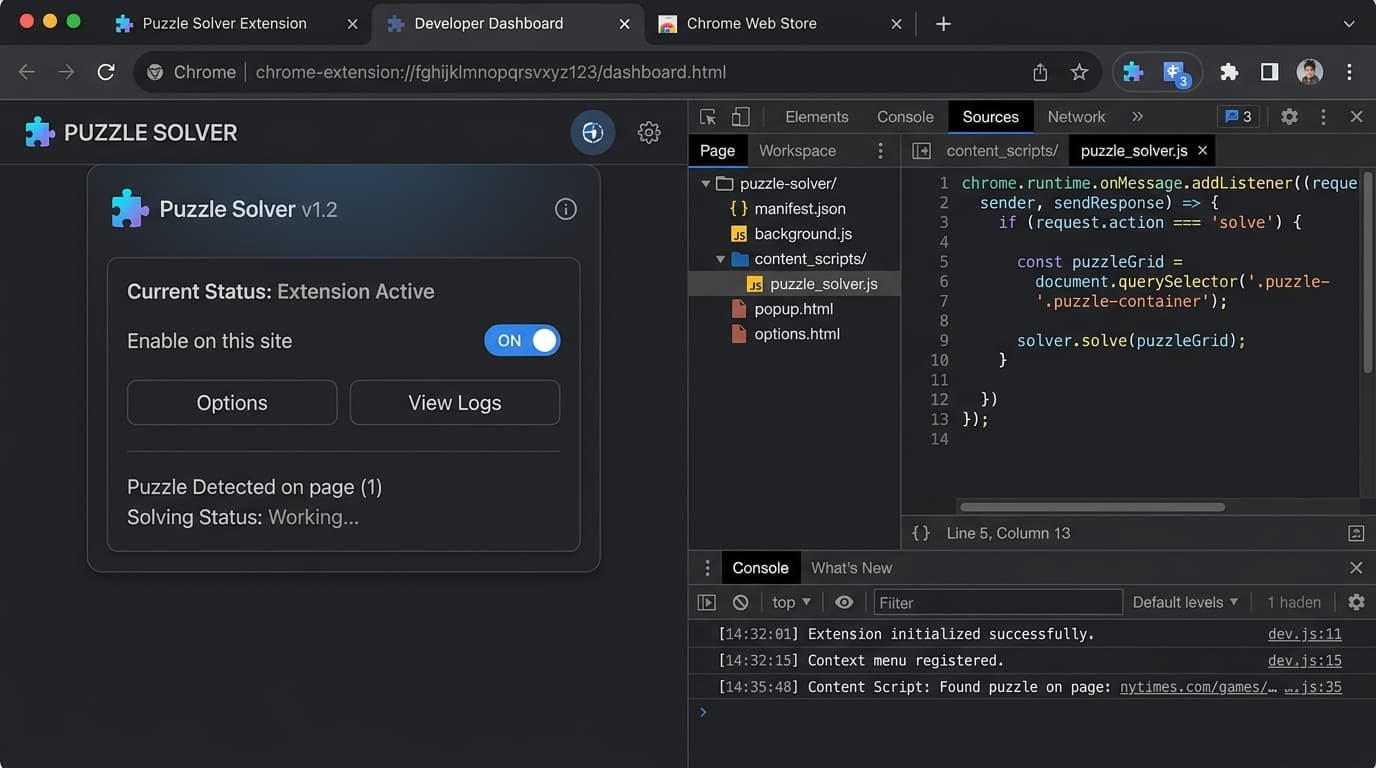This screenshot has height=768, width=1376.
Task: Click the extensions puzzle icon in Chrome toolbar
Action: click(1229, 71)
